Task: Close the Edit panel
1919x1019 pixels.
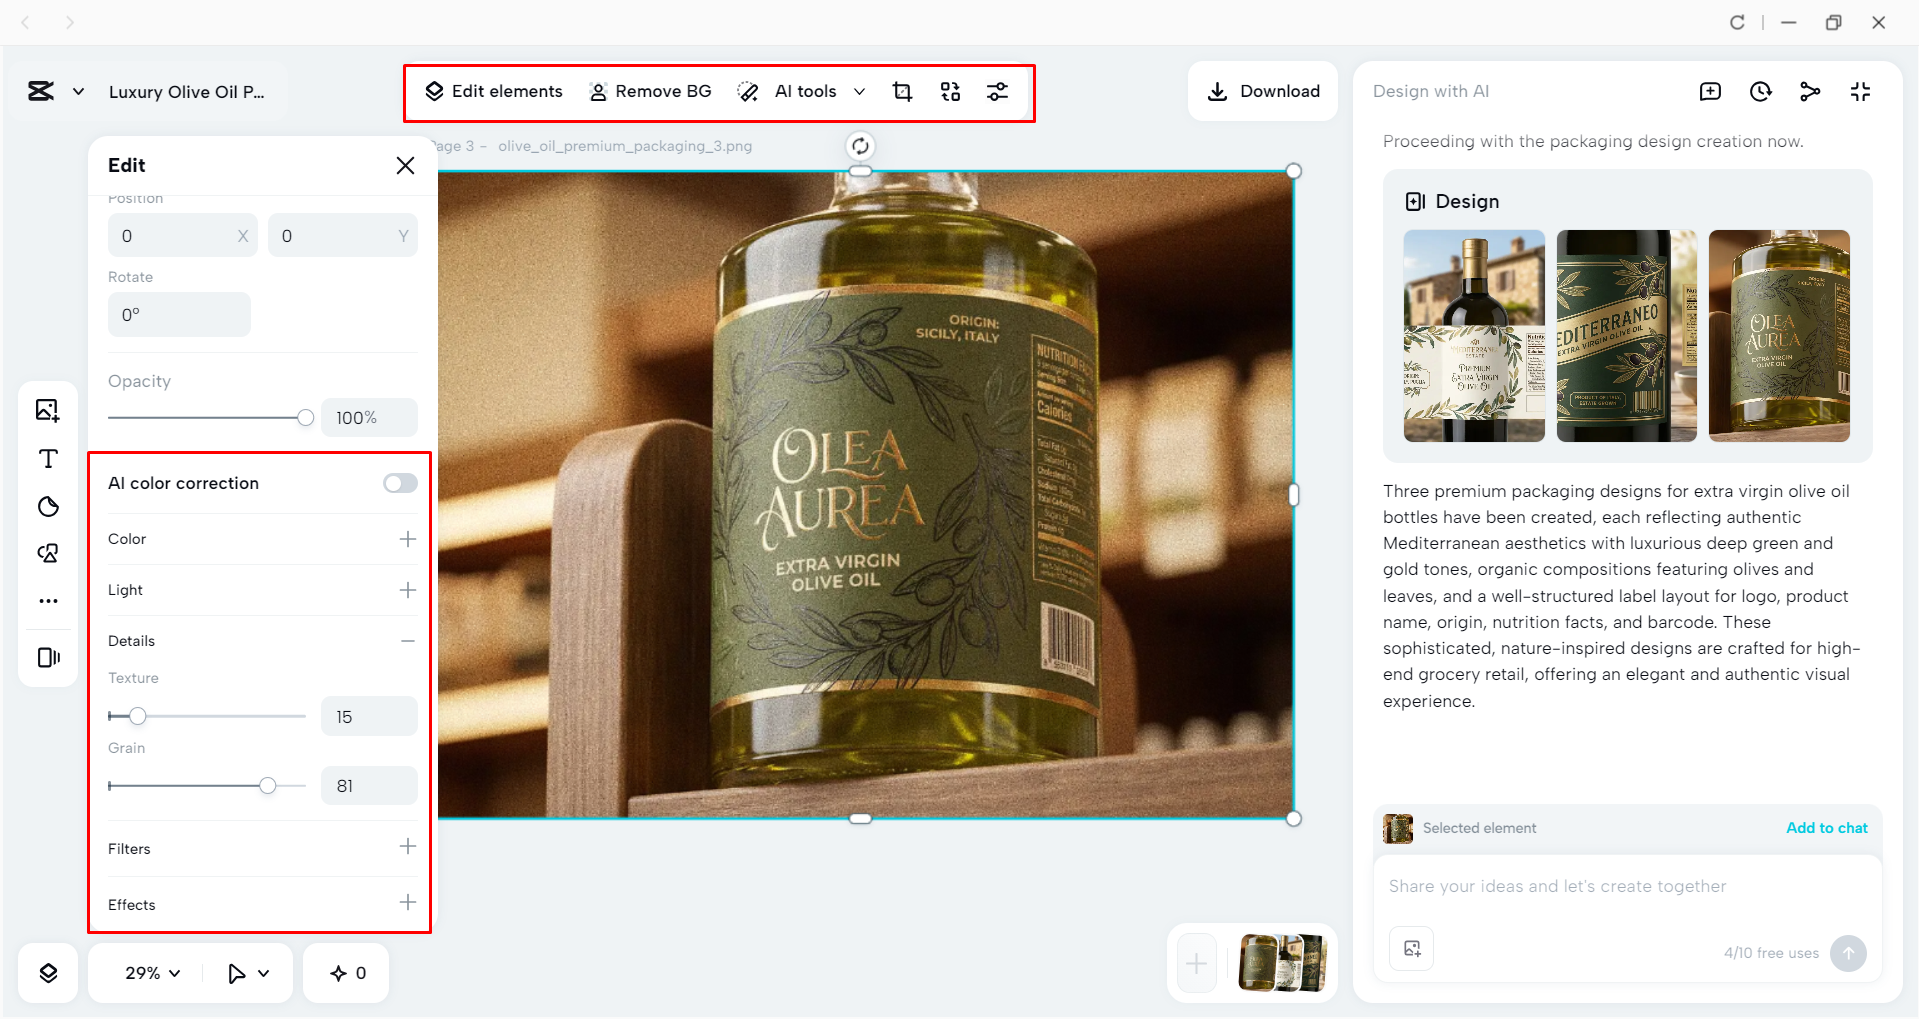Action: [405, 165]
